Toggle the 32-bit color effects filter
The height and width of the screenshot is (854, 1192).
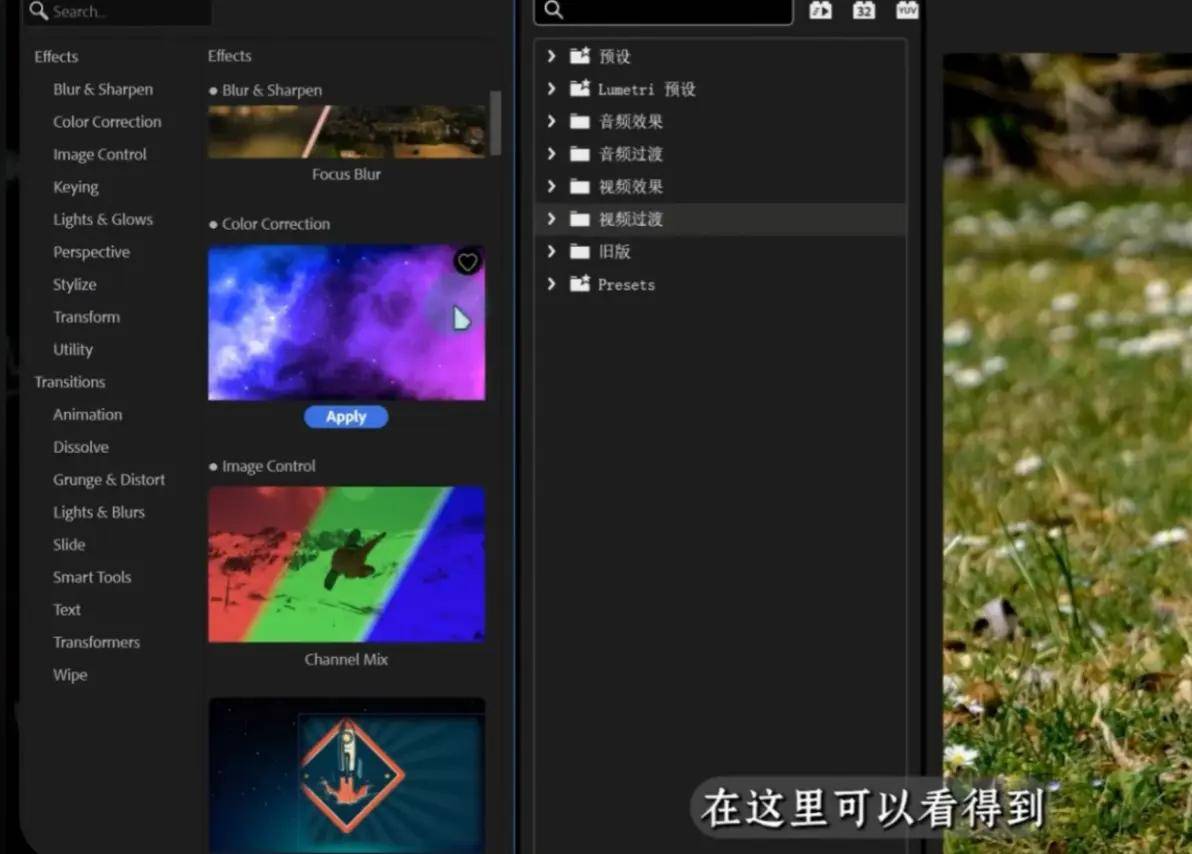coord(864,10)
